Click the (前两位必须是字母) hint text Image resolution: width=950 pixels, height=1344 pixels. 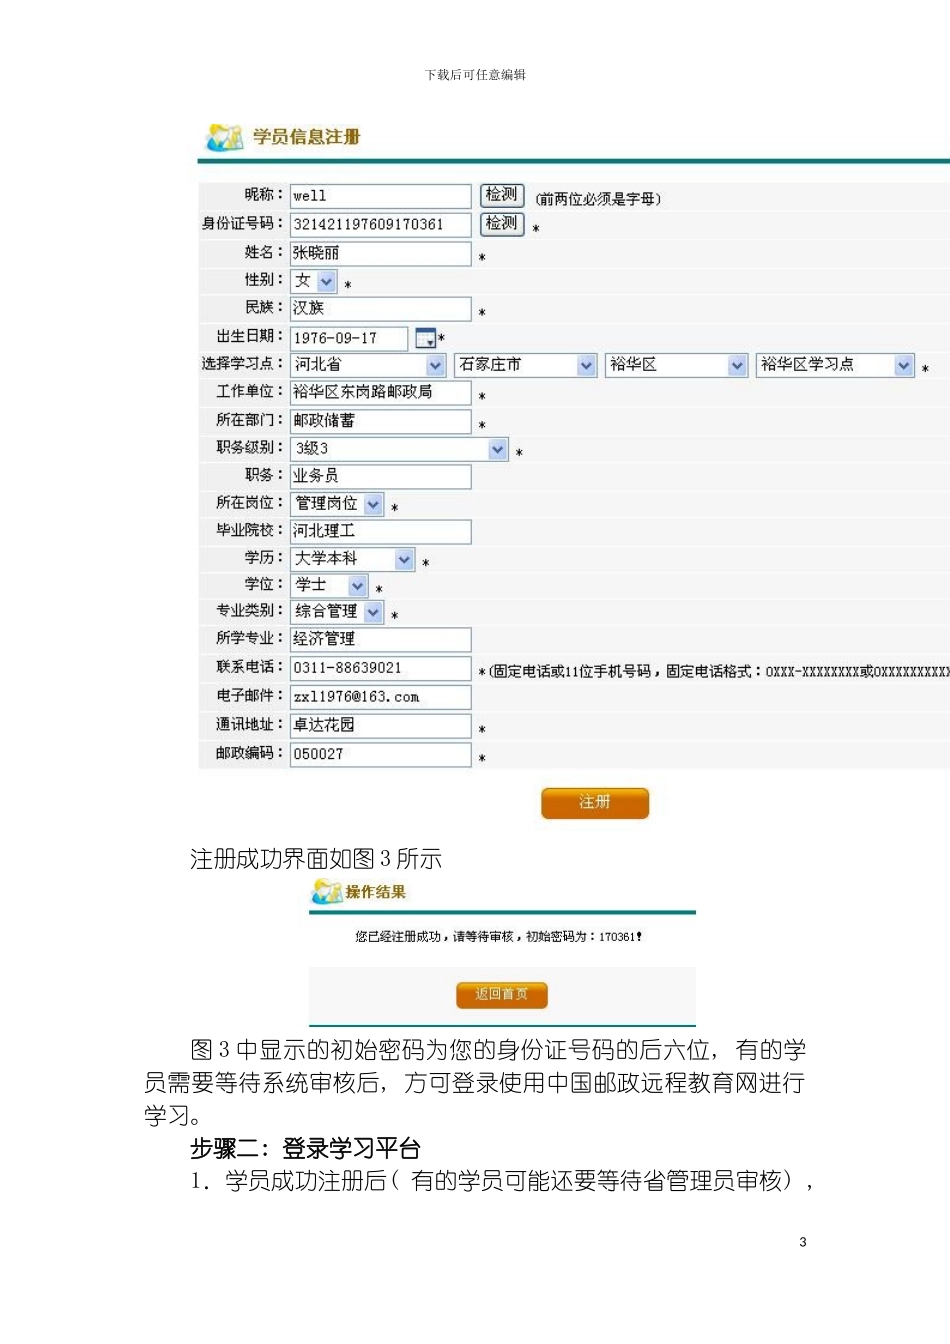(x=598, y=199)
